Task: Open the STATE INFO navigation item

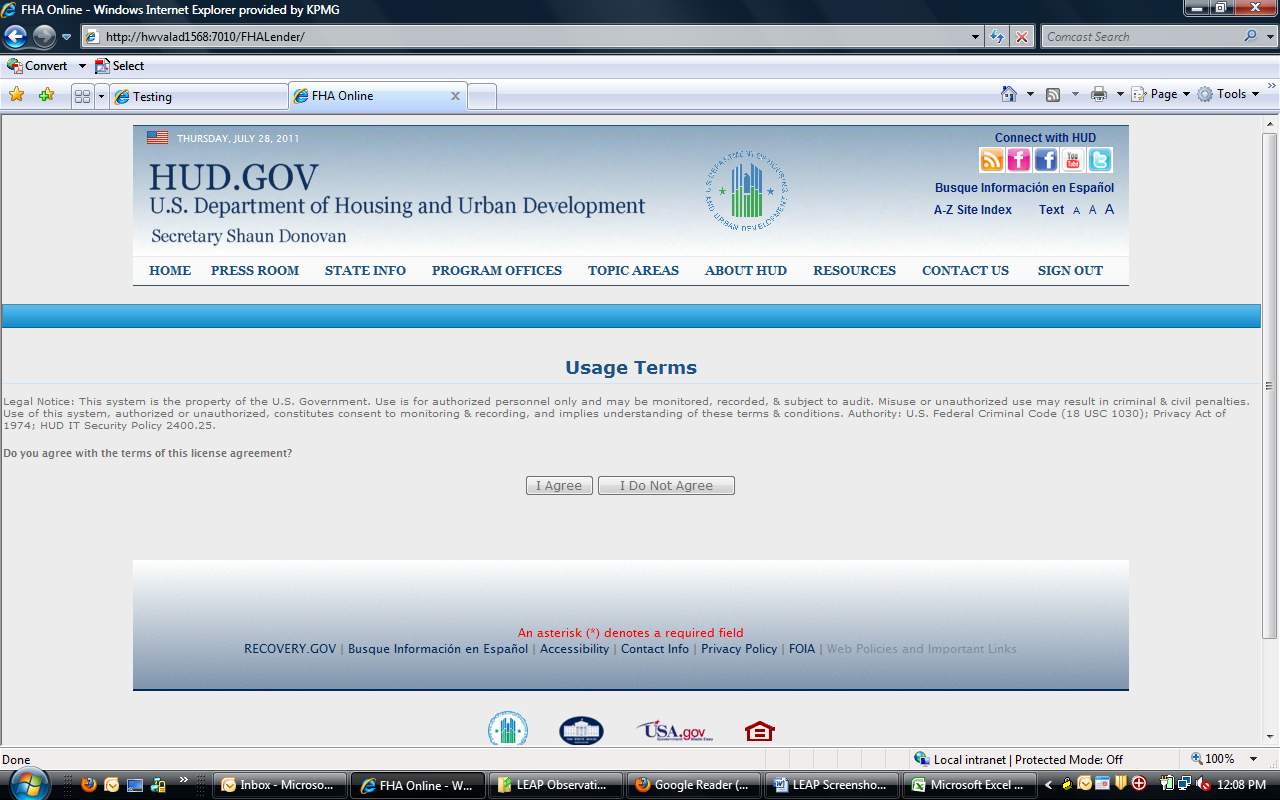Action: click(365, 270)
